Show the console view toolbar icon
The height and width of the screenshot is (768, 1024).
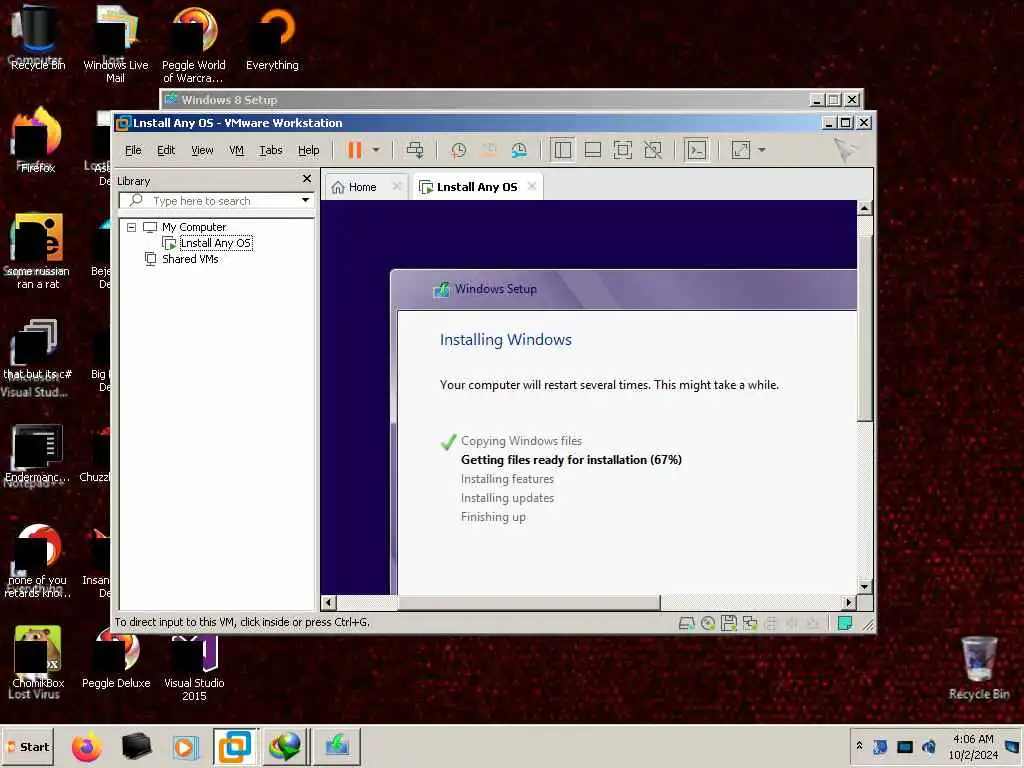pos(696,150)
